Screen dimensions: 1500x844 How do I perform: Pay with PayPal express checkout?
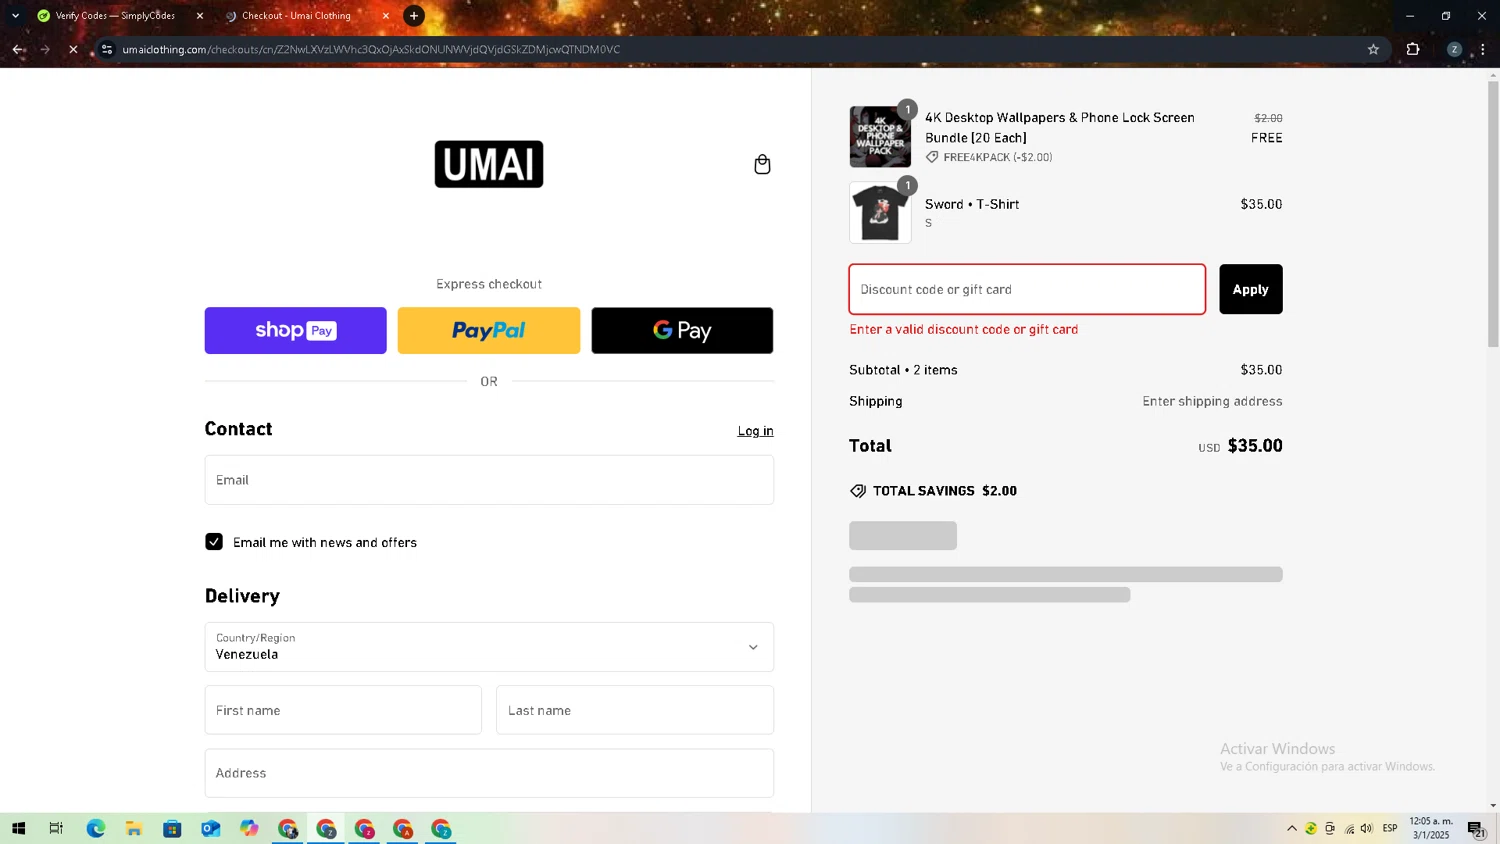pos(489,330)
